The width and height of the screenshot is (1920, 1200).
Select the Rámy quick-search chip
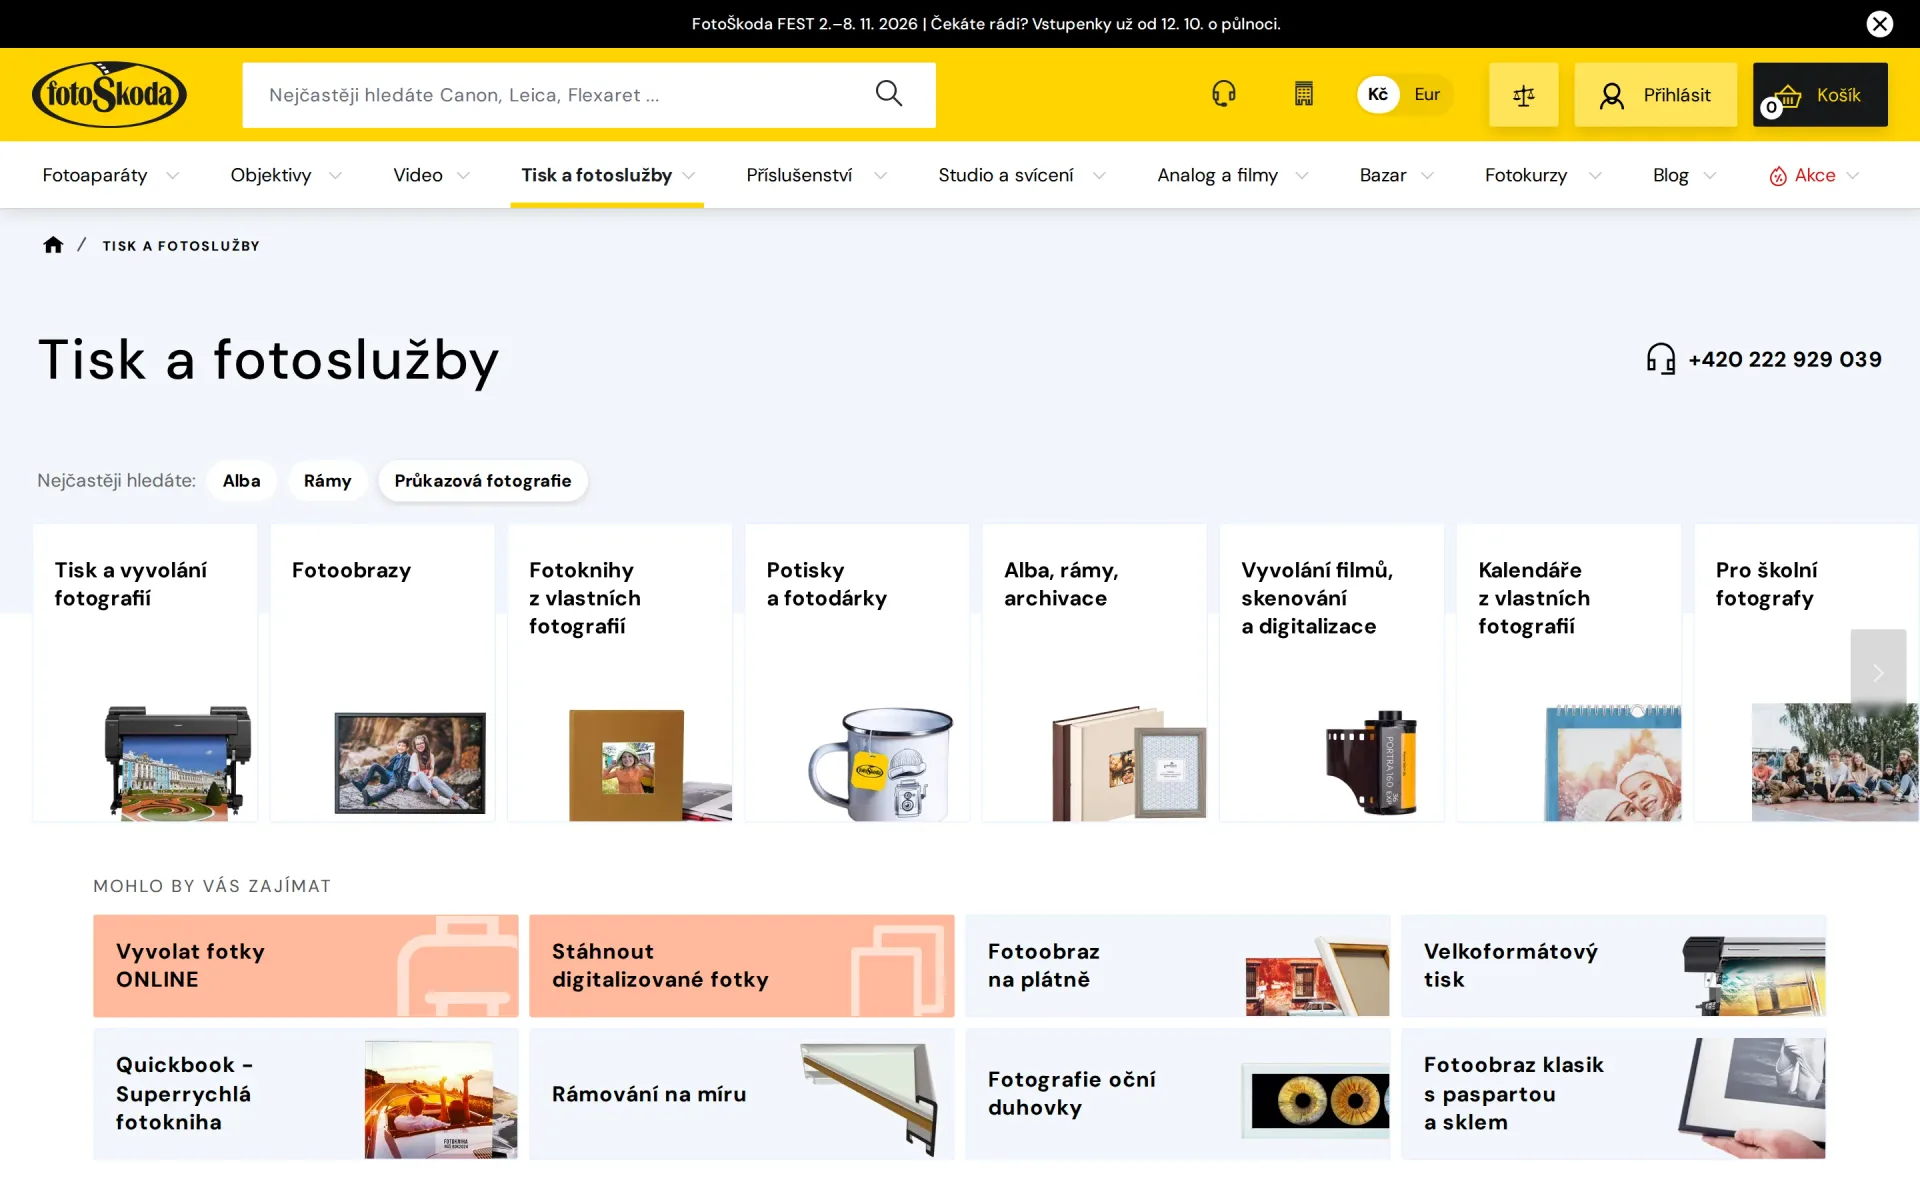(x=327, y=481)
